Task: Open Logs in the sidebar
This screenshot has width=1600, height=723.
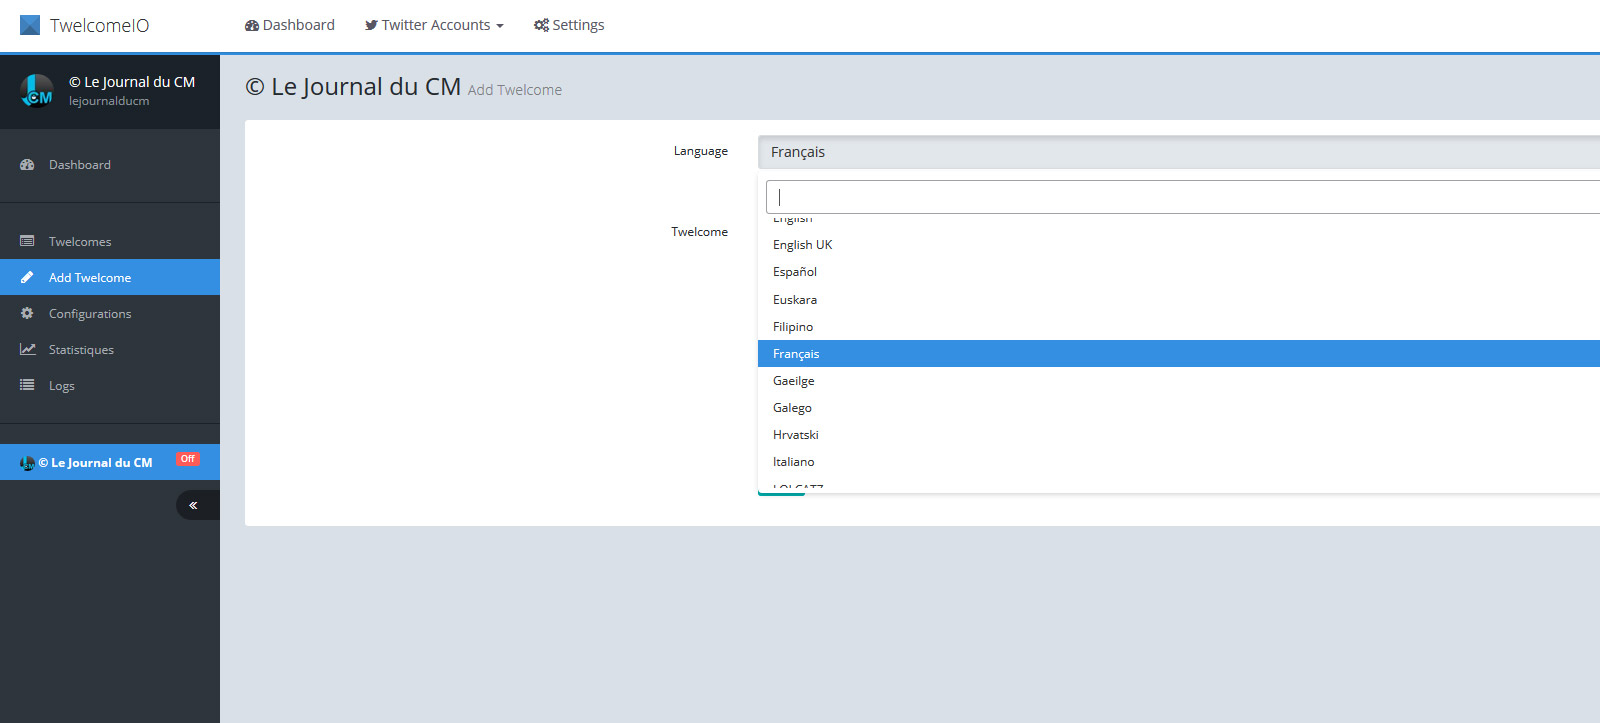Action: pos(110,385)
